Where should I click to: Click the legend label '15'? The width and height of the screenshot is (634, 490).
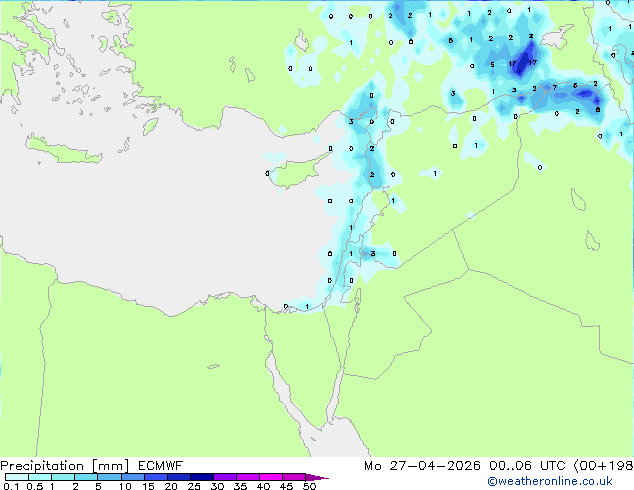[148, 486]
